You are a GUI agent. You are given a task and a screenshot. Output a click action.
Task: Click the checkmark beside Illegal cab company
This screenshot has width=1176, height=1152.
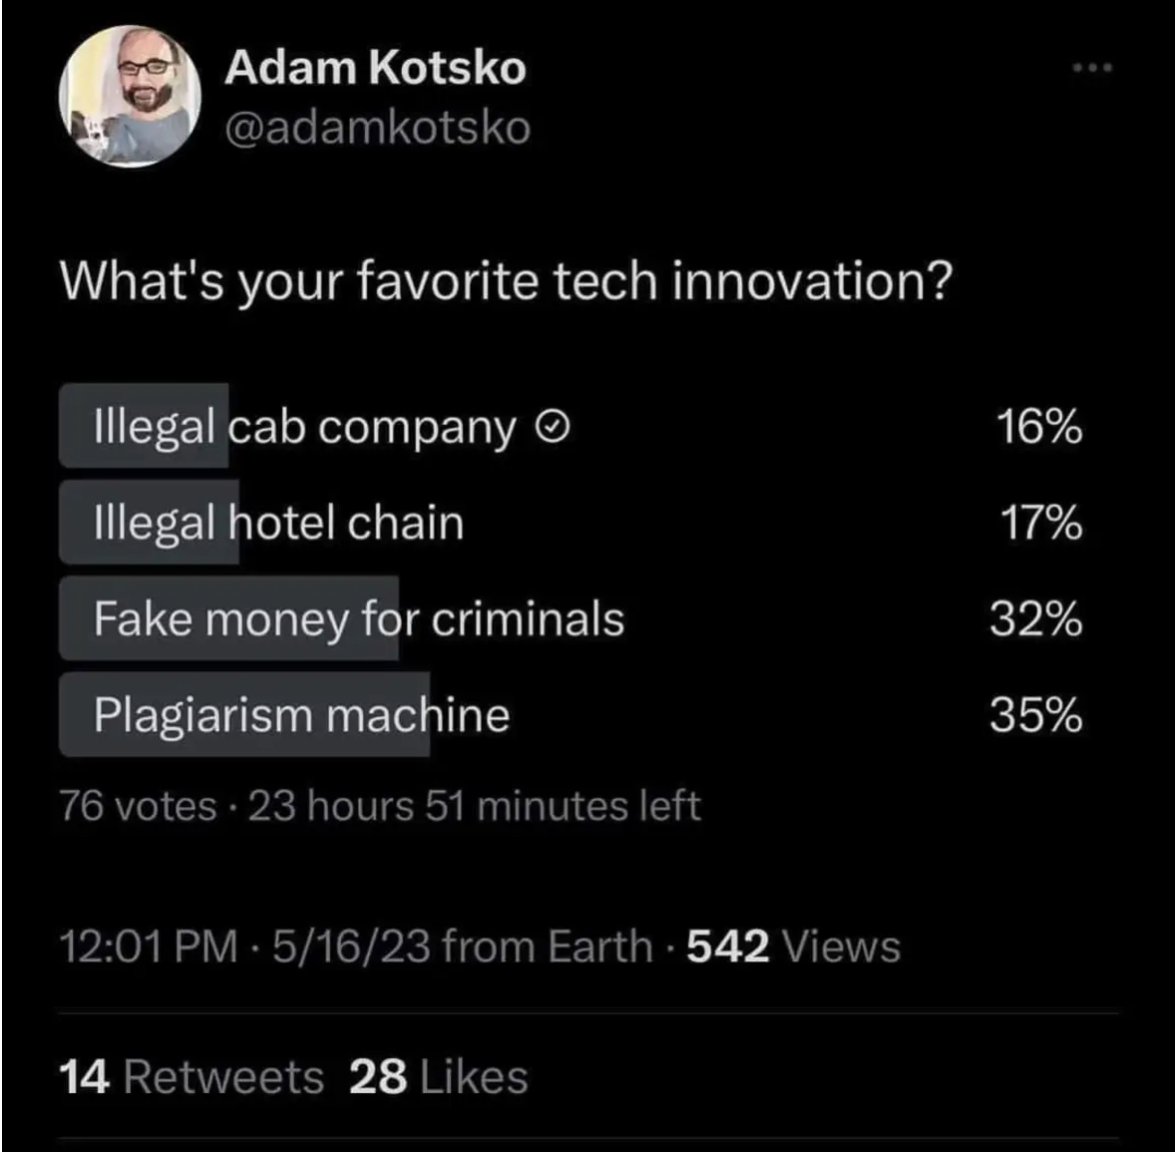(554, 428)
